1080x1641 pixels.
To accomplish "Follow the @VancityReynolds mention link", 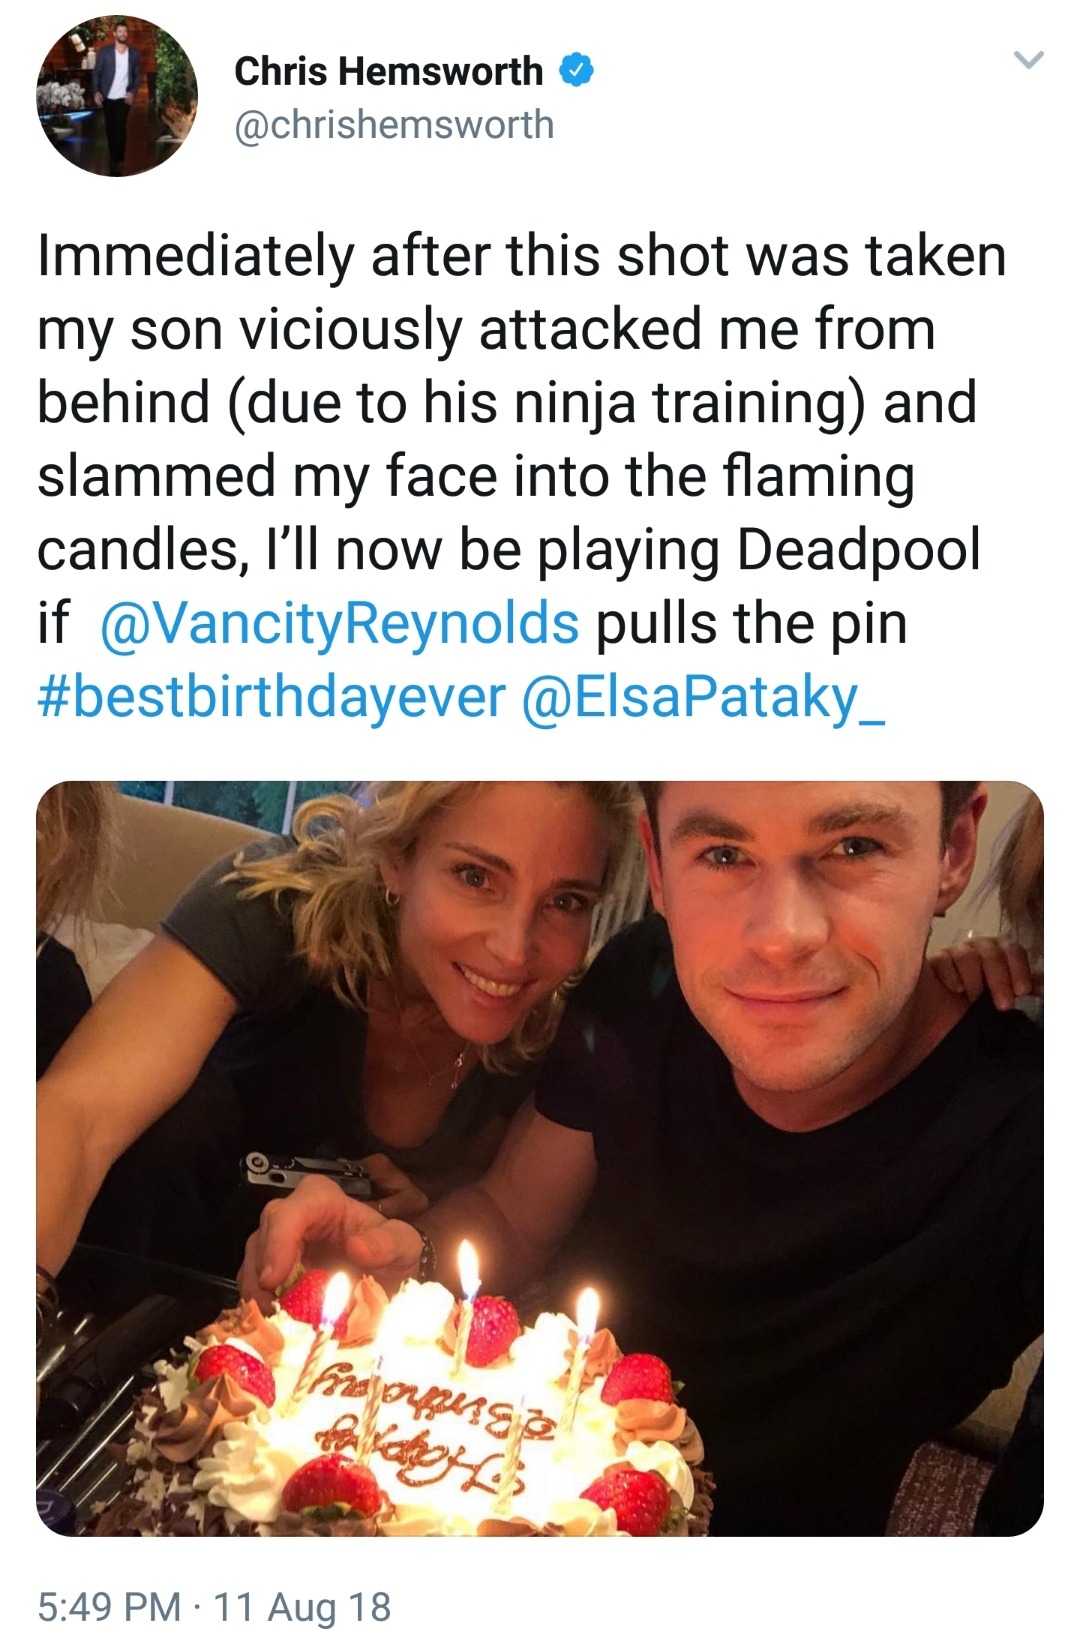I will pos(339,624).
